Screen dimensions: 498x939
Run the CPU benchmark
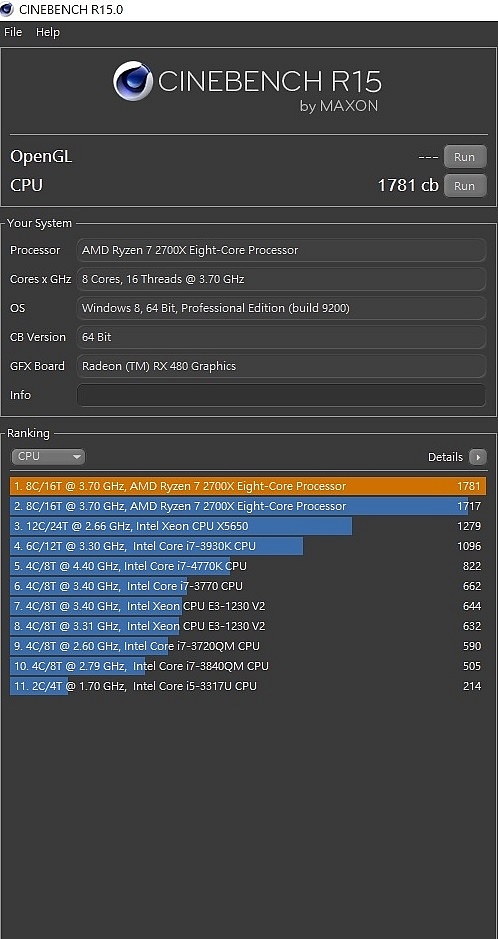(464, 186)
